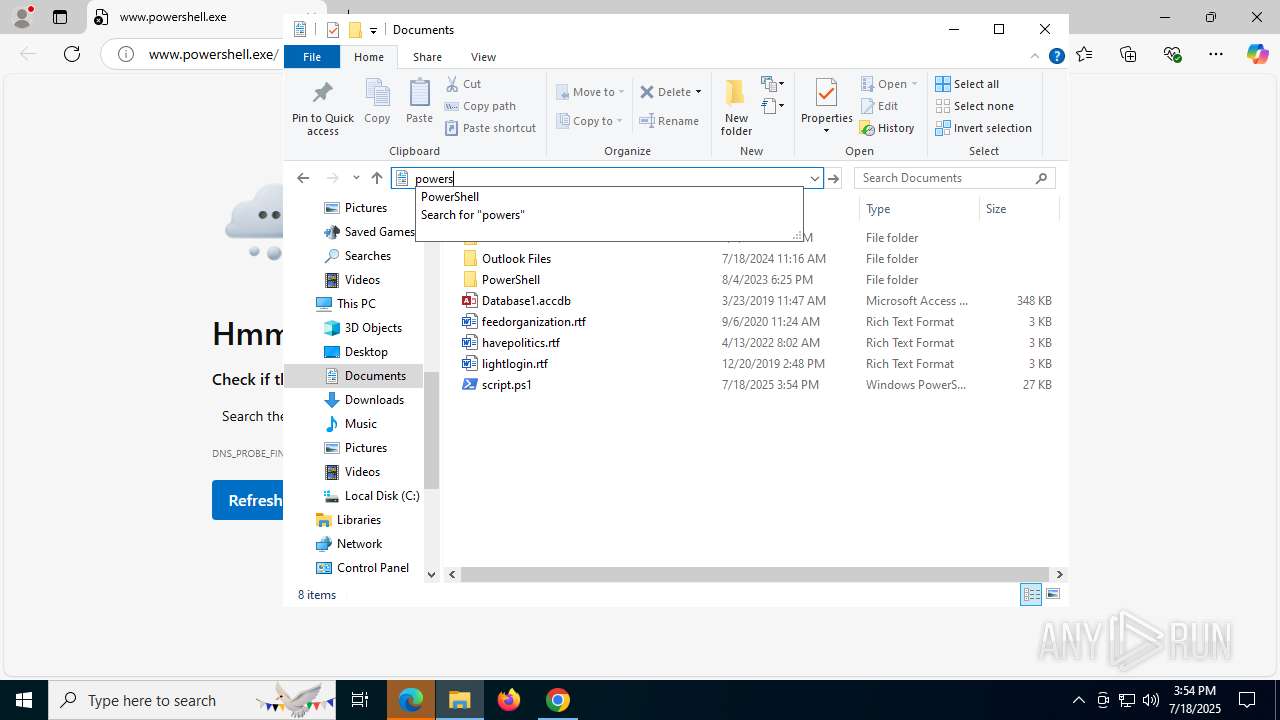
Task: Reload the Edge browser page
Action: coord(72,54)
